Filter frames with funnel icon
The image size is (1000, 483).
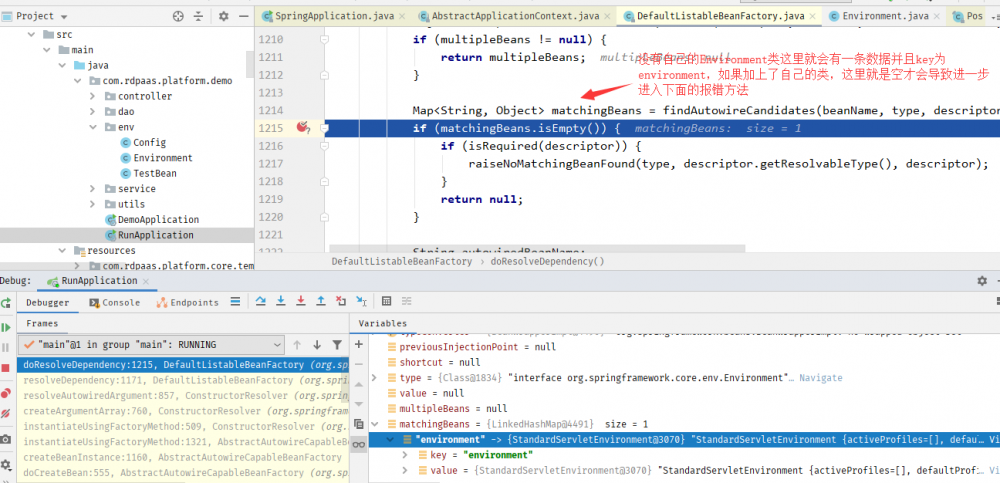point(337,345)
